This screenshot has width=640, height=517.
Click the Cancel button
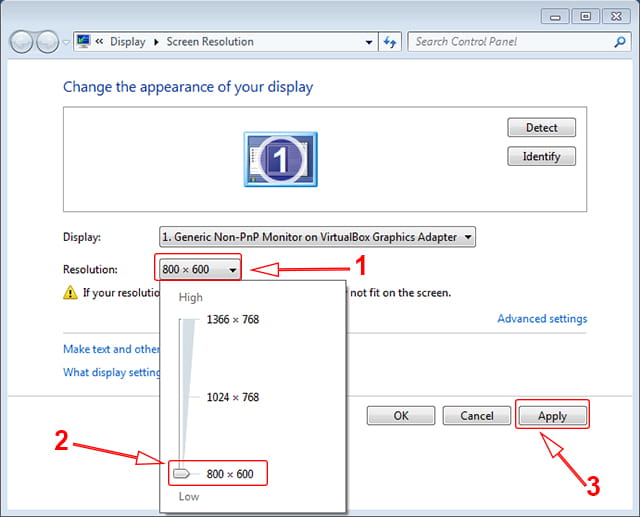(x=477, y=415)
